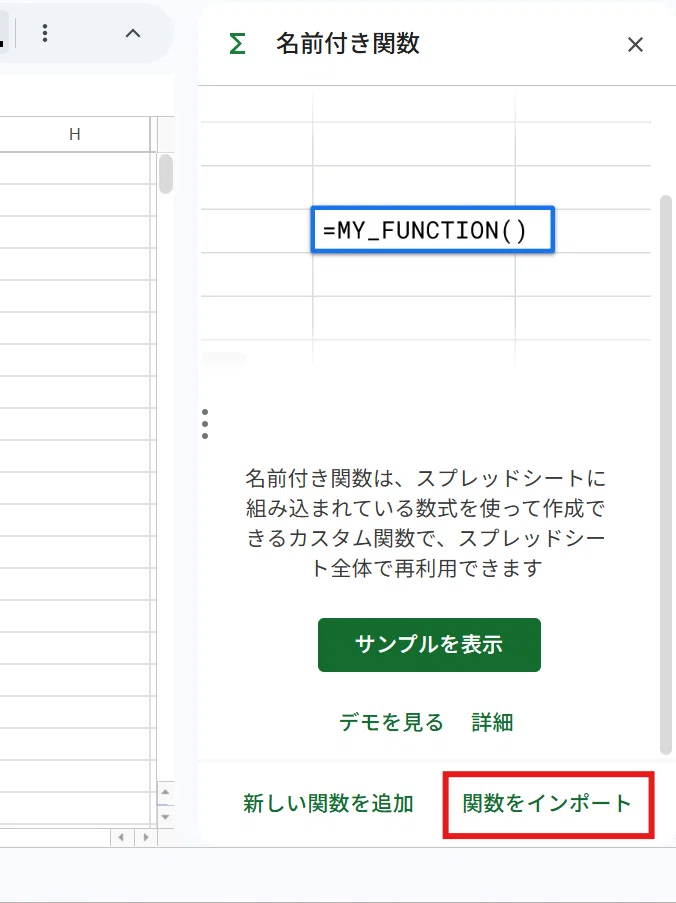Viewport: 676px width, 903px height.
Task: Click the green sigma named functions icon
Action: (x=237, y=44)
